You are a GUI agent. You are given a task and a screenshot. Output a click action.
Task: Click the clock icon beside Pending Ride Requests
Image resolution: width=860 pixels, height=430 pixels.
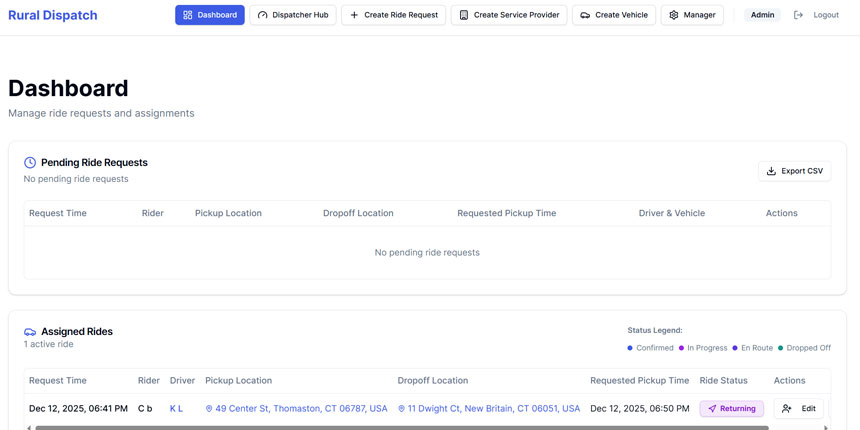click(30, 162)
